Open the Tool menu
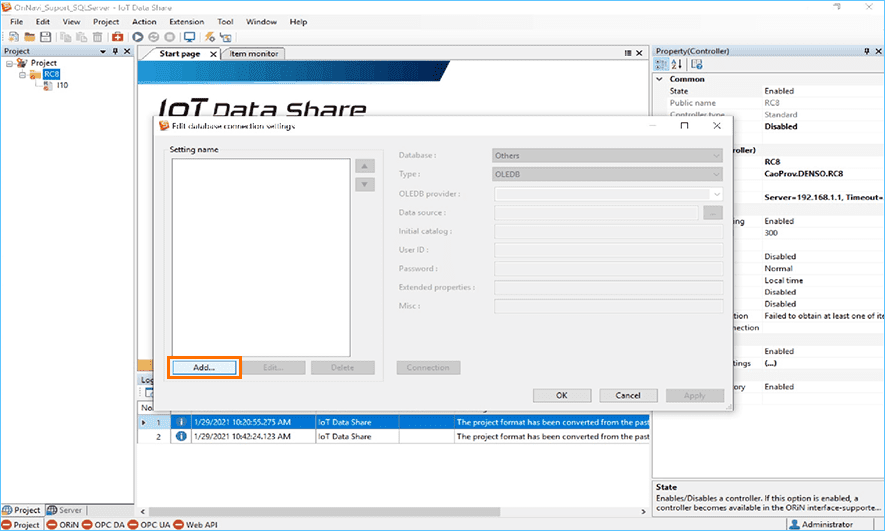The image size is (885, 531). [x=225, y=21]
